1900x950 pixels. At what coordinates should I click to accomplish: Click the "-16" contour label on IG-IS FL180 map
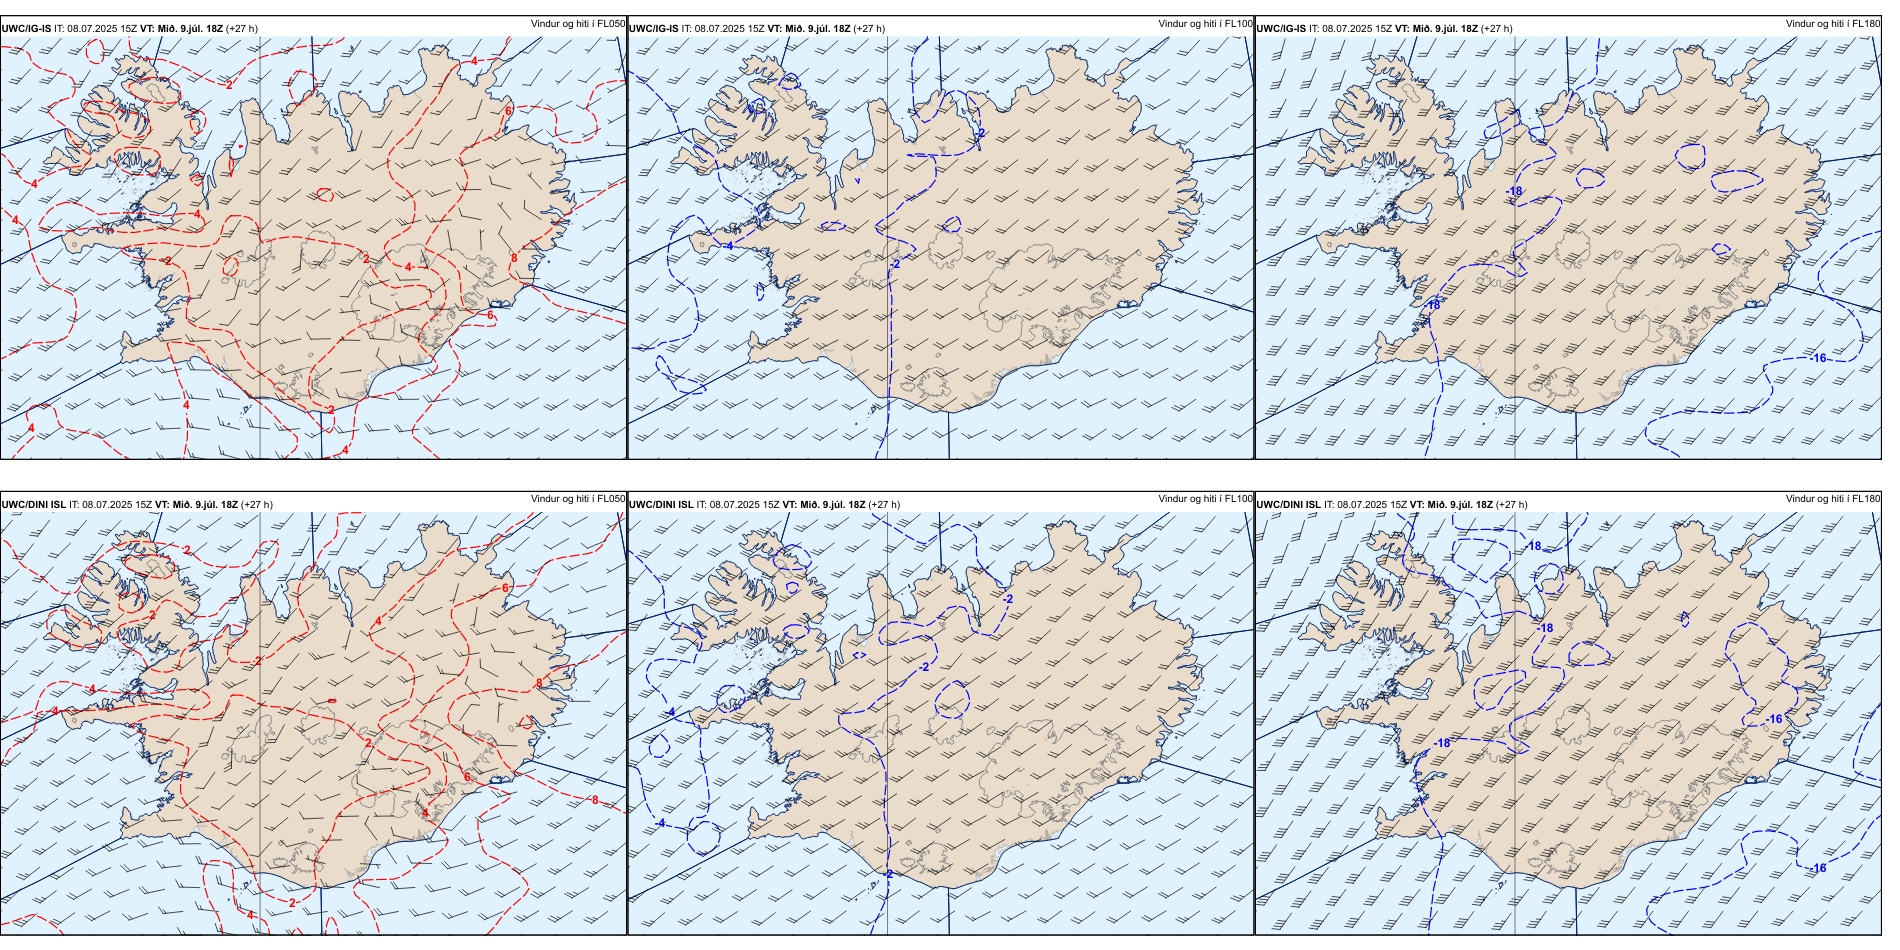pyautogui.click(x=1817, y=358)
